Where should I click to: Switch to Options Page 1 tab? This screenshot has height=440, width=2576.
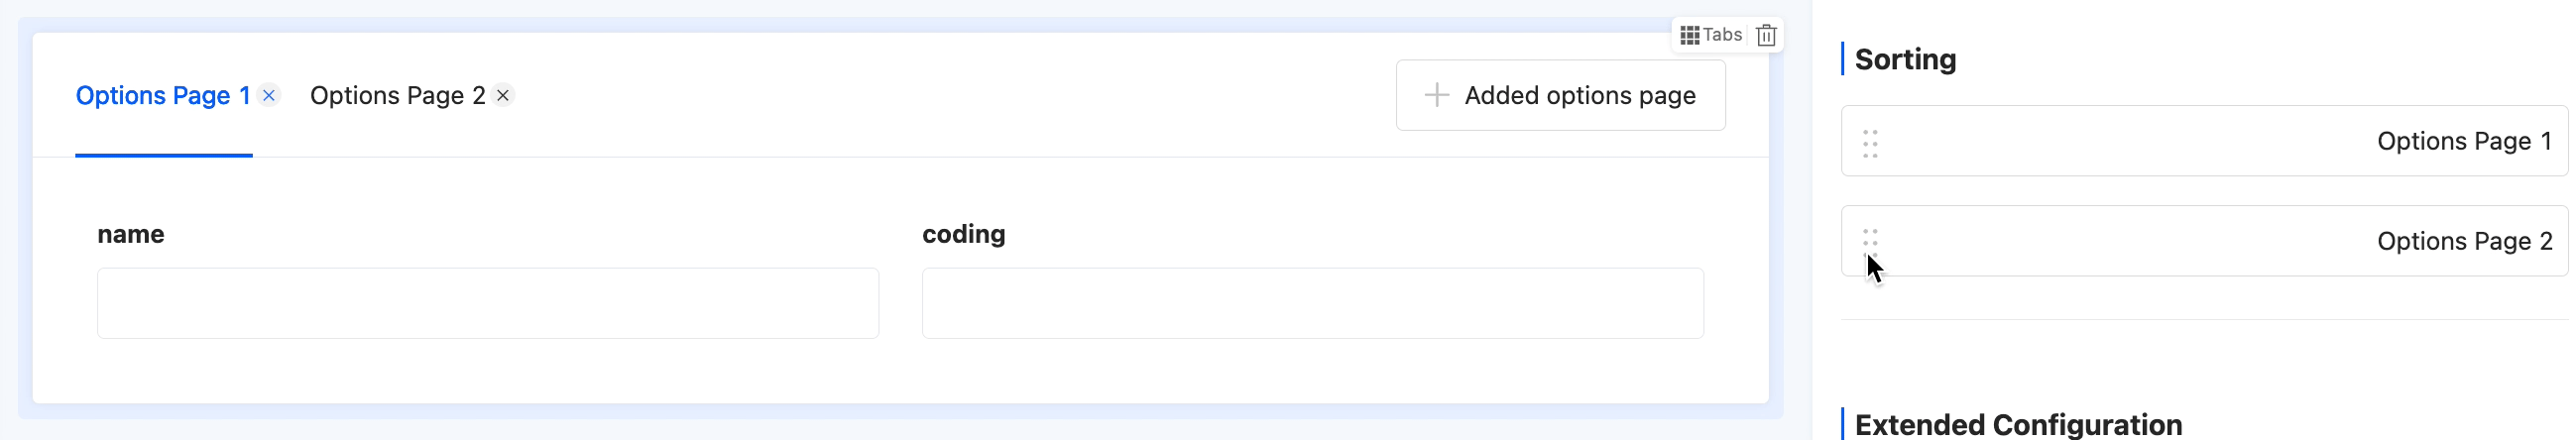click(x=162, y=96)
